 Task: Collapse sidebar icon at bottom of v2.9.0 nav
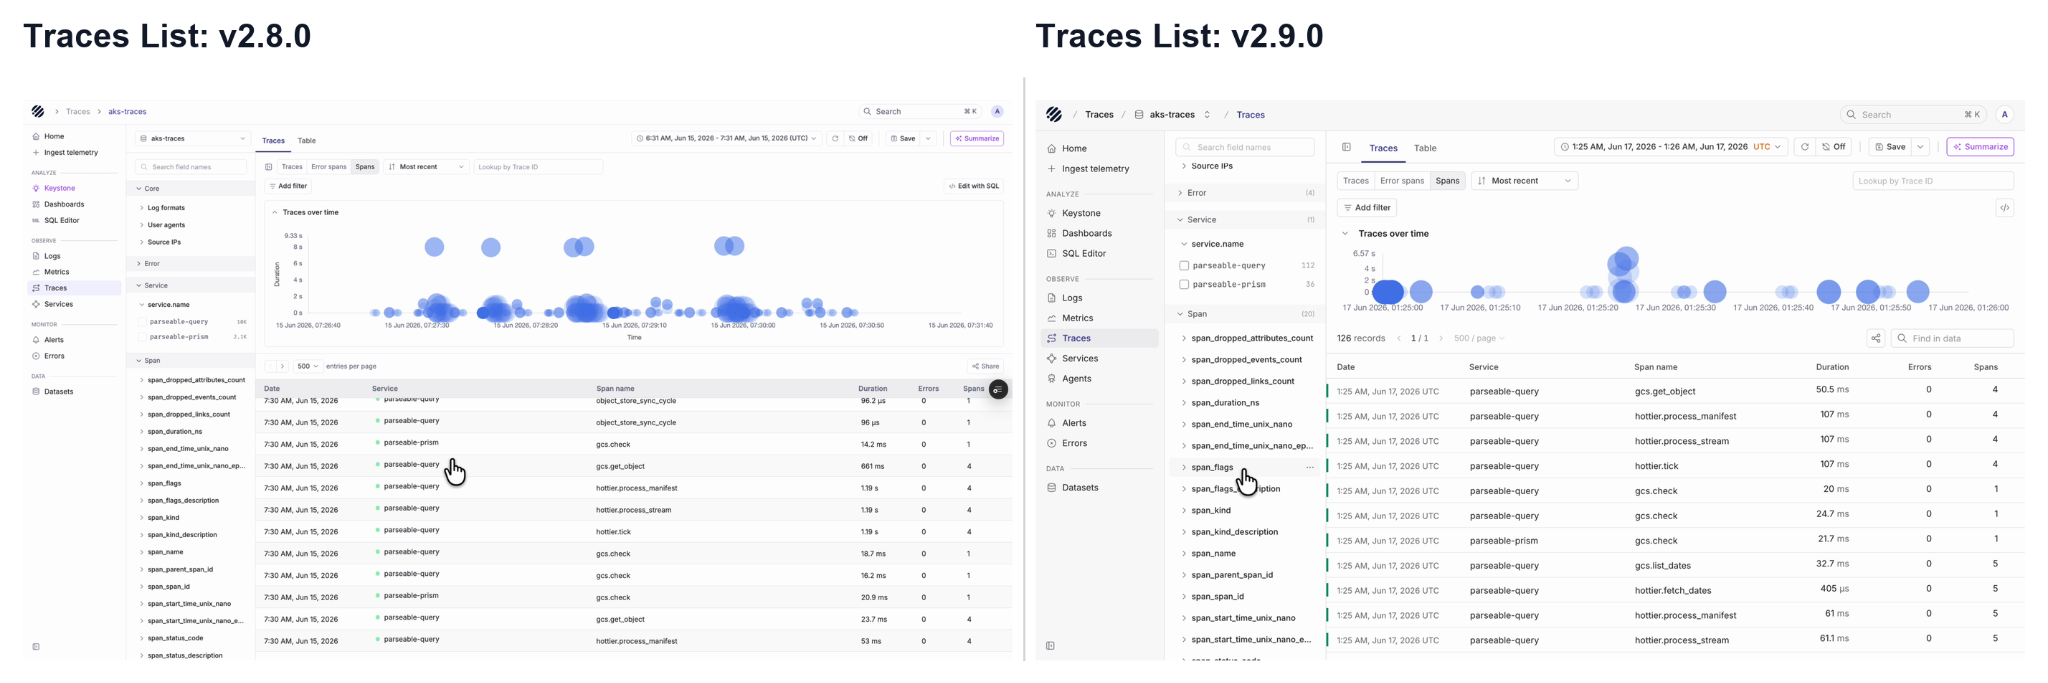tap(1050, 646)
